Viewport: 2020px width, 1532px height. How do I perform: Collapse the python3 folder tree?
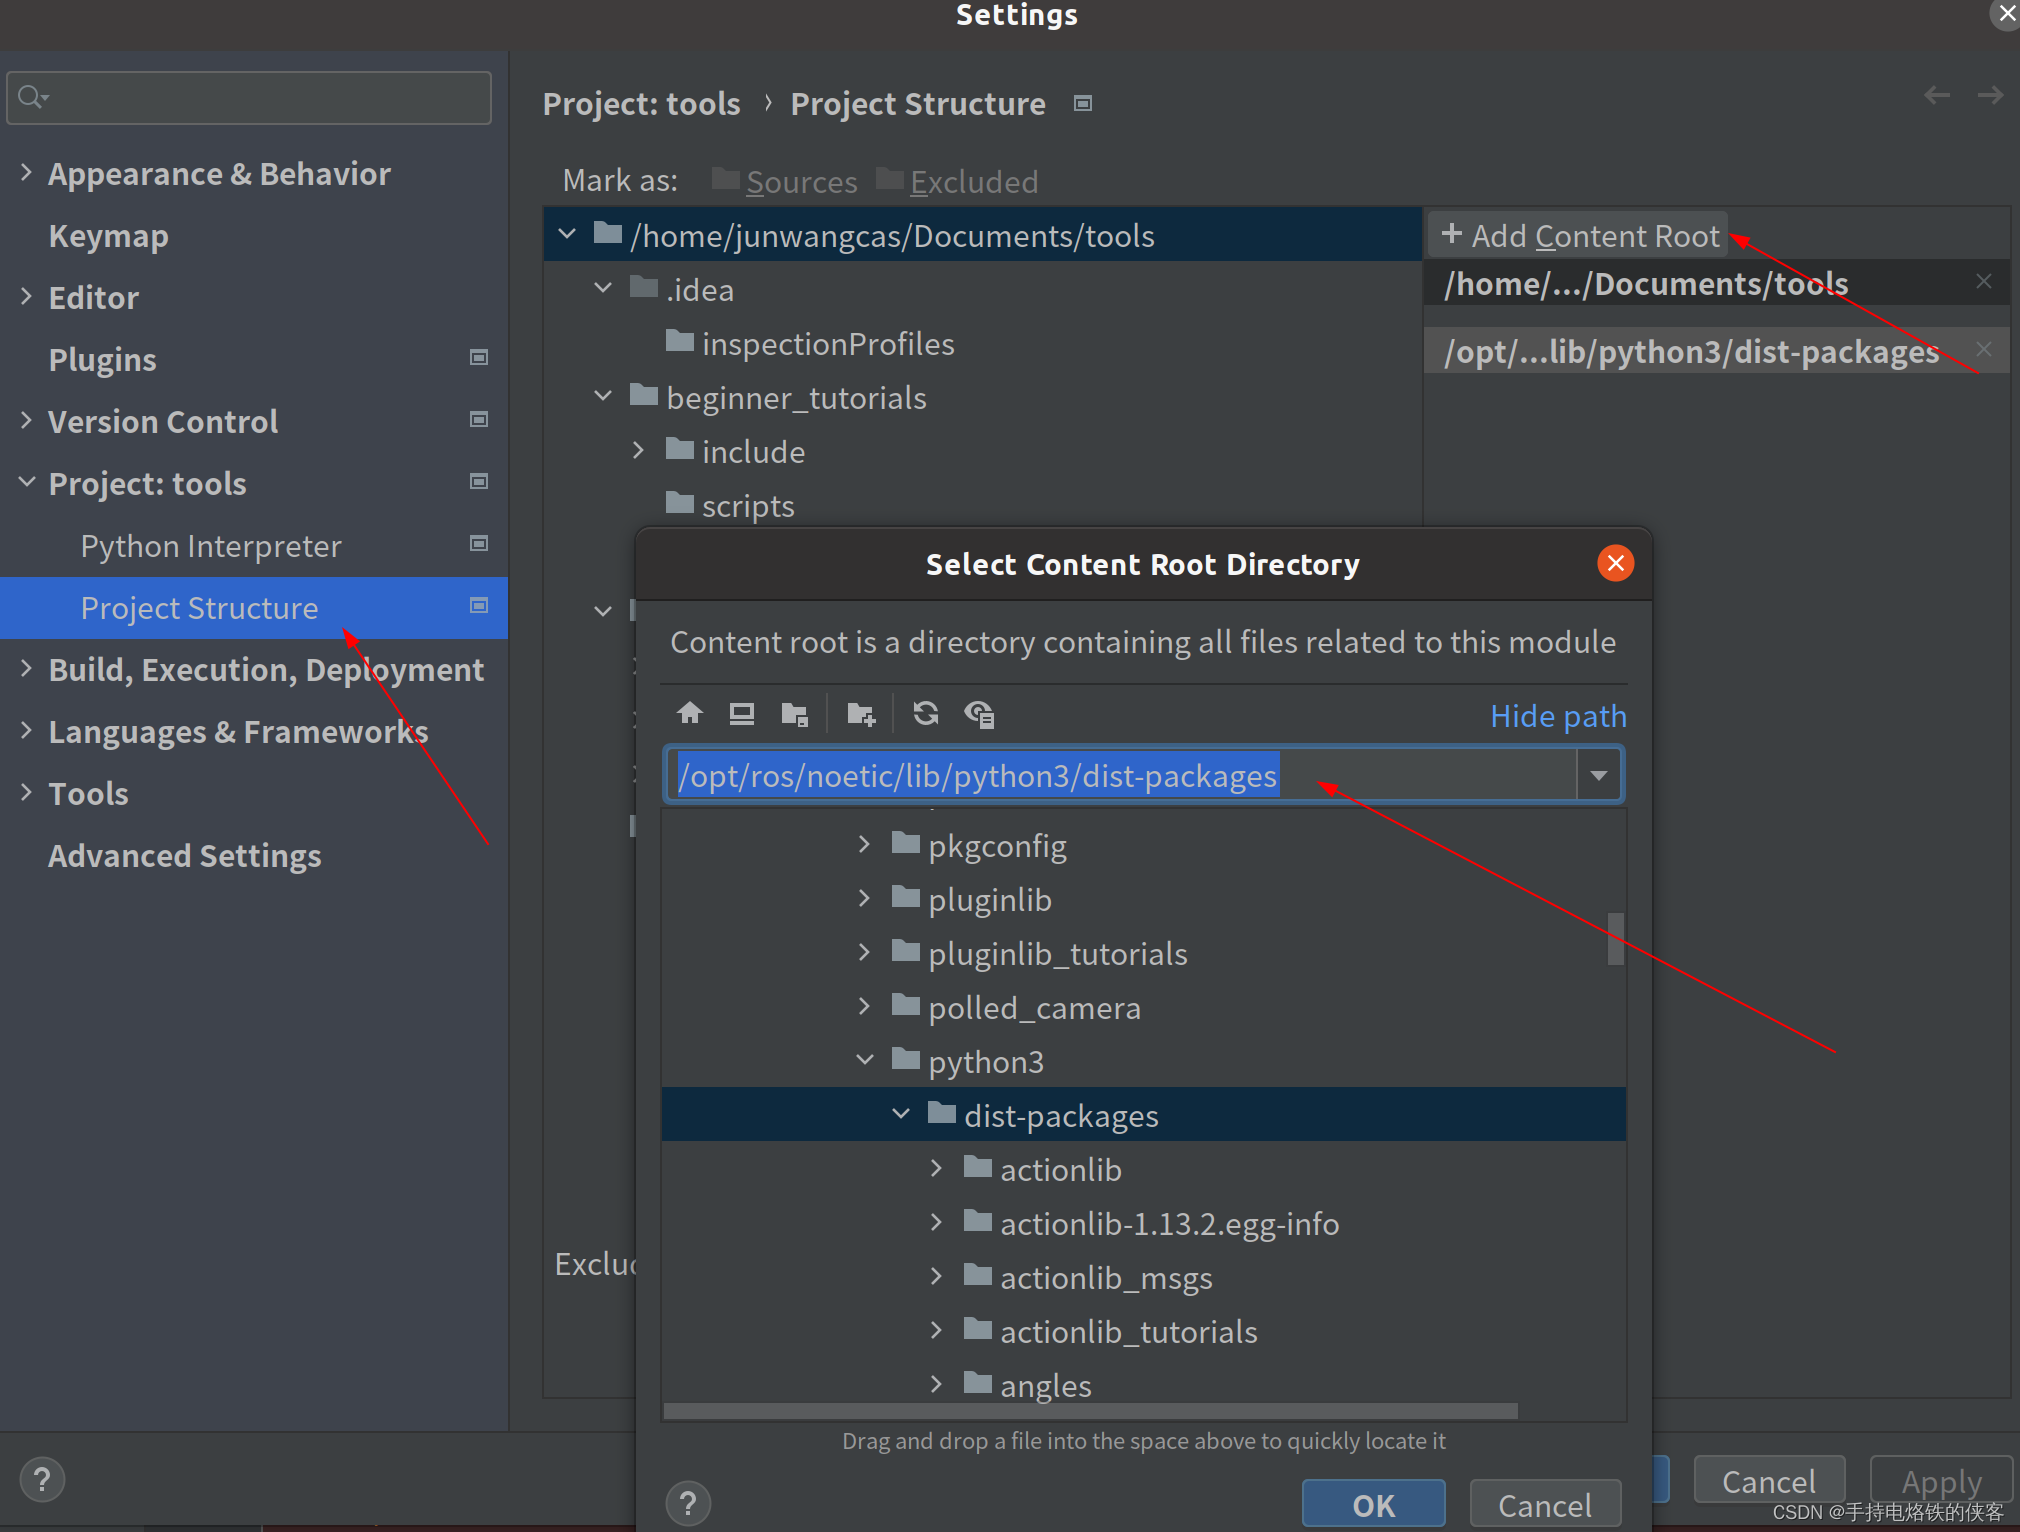point(863,1060)
